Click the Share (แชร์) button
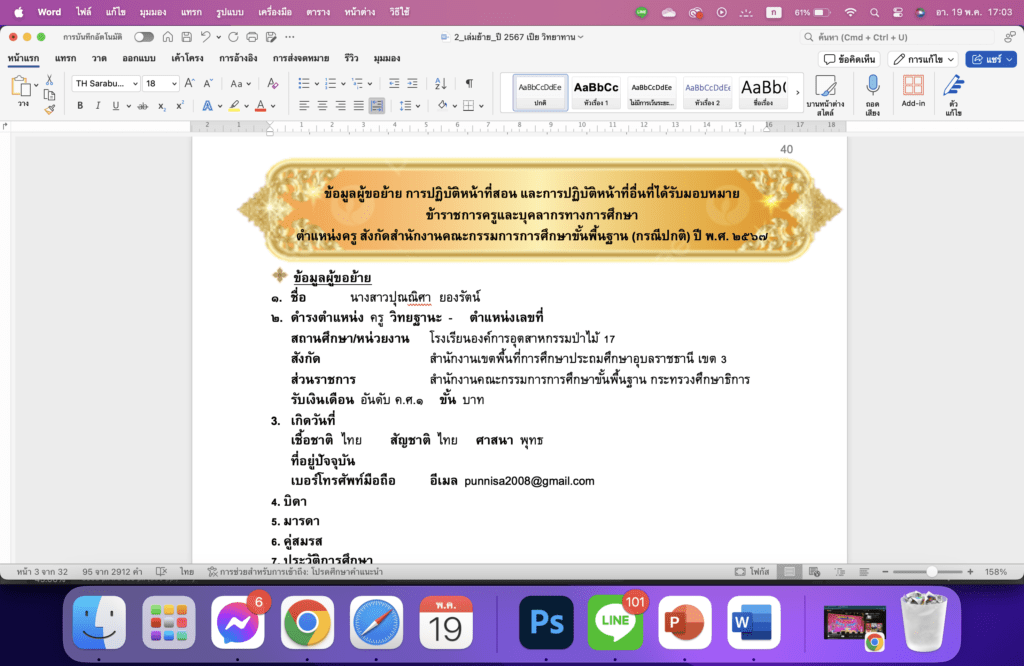1024x666 pixels. (x=991, y=59)
